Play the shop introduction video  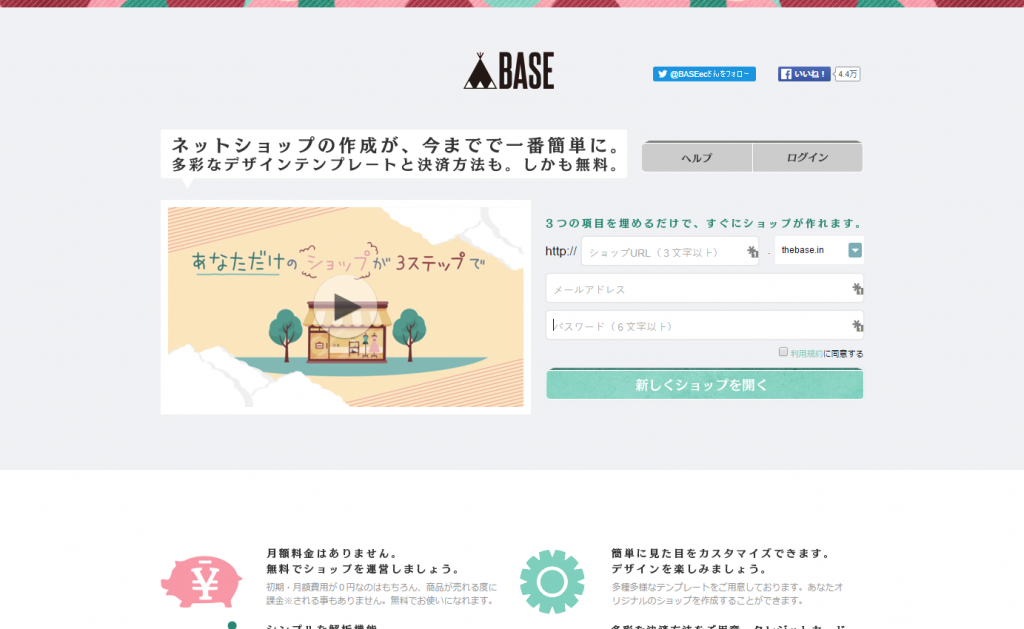[345, 306]
